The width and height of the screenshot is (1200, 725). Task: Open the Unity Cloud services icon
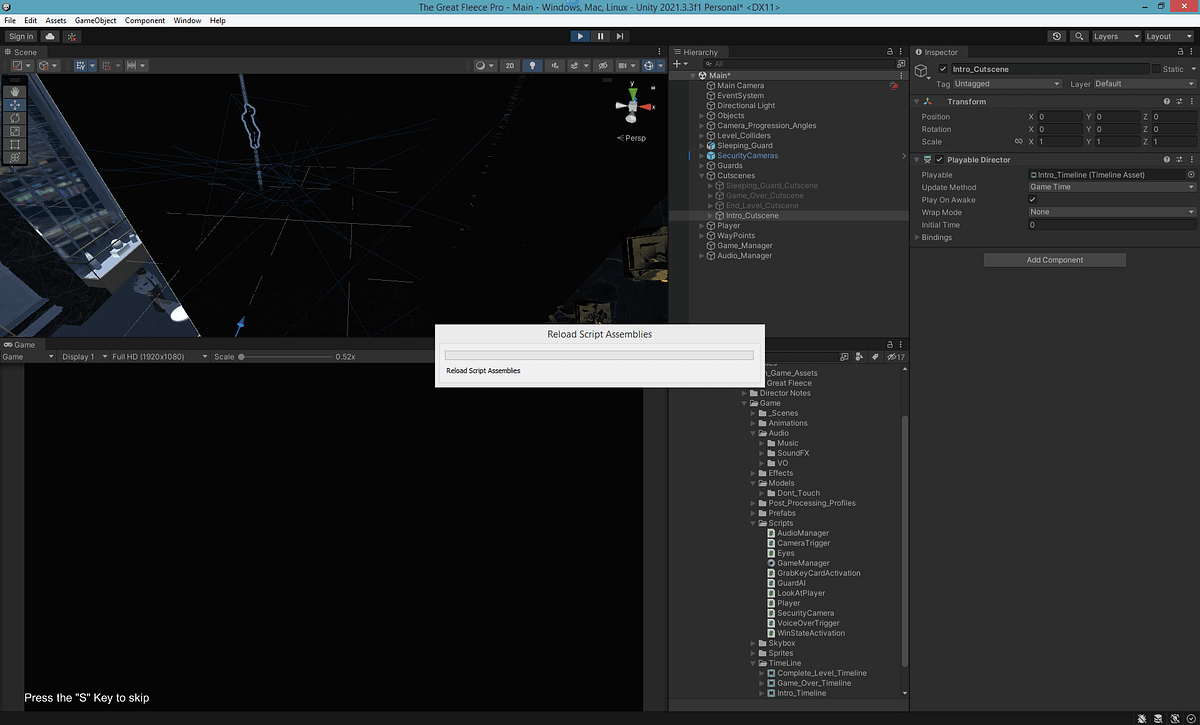tap(48, 35)
